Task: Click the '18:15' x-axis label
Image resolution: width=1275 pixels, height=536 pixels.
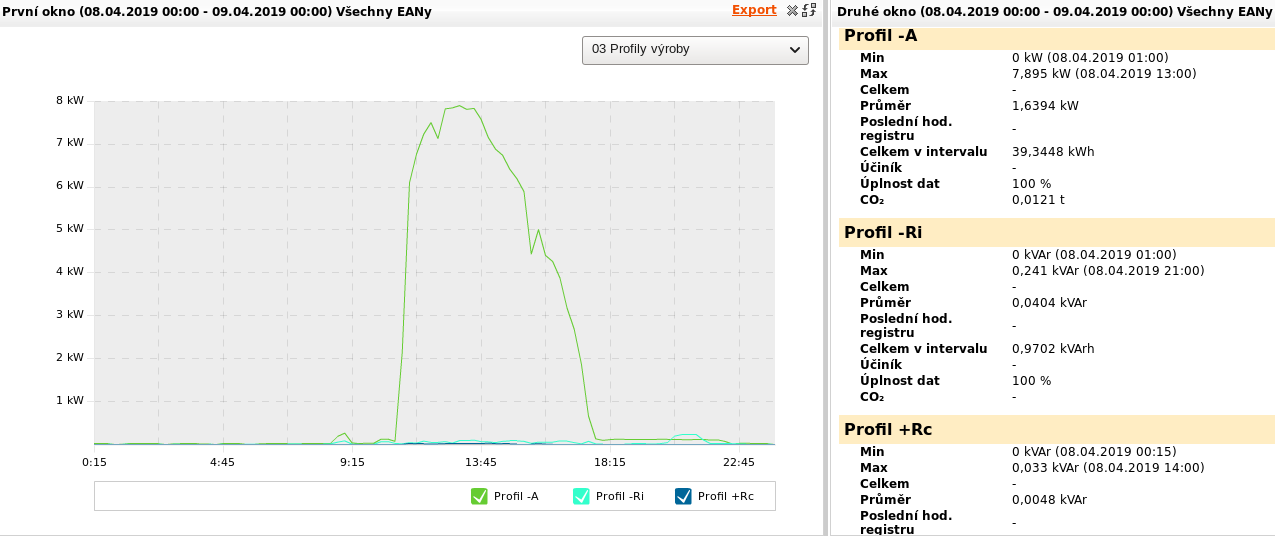Action: [609, 462]
